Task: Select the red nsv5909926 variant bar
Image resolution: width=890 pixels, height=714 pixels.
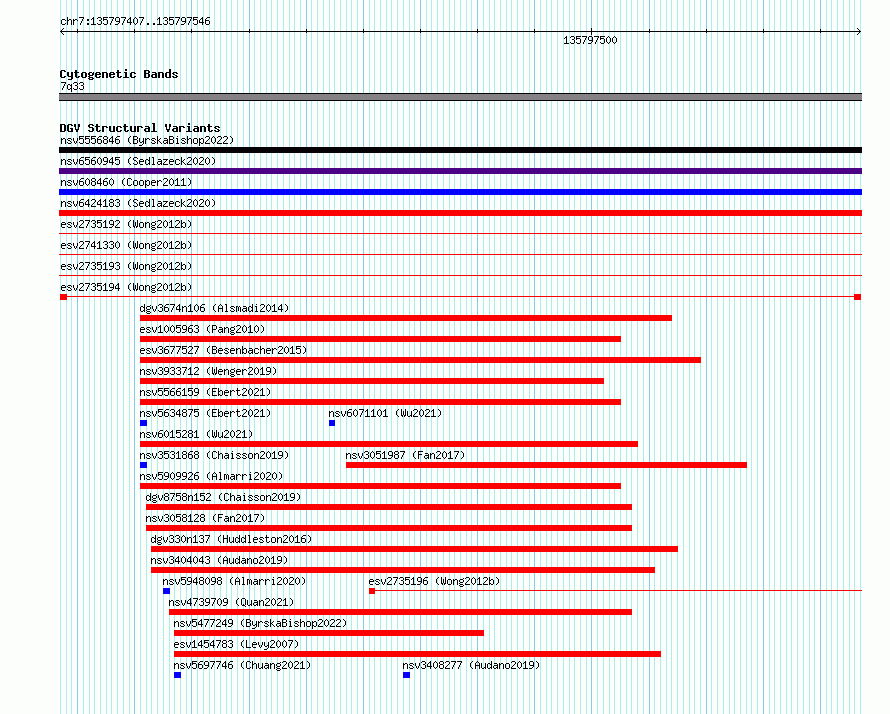Action: 380,486
